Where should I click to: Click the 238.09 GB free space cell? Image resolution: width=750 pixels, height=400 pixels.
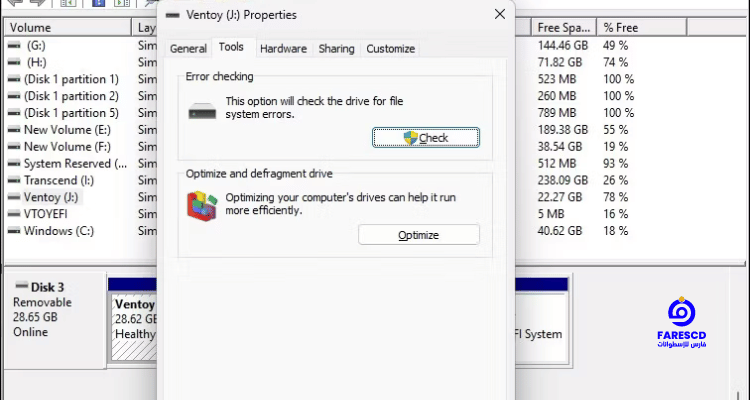[x=562, y=180]
